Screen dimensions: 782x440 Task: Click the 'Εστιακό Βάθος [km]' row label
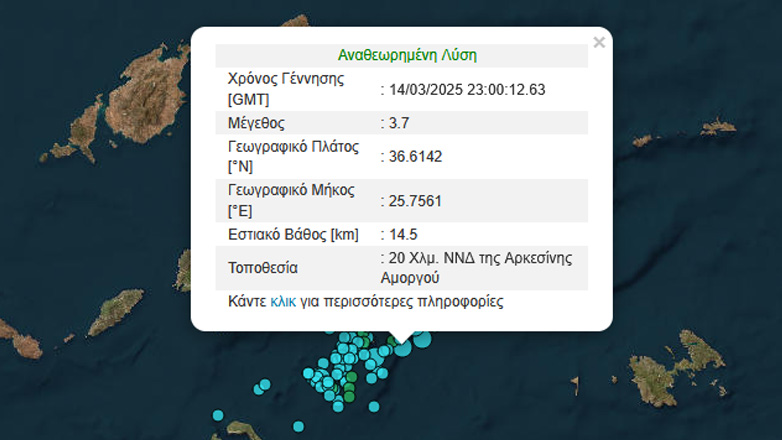tap(293, 234)
